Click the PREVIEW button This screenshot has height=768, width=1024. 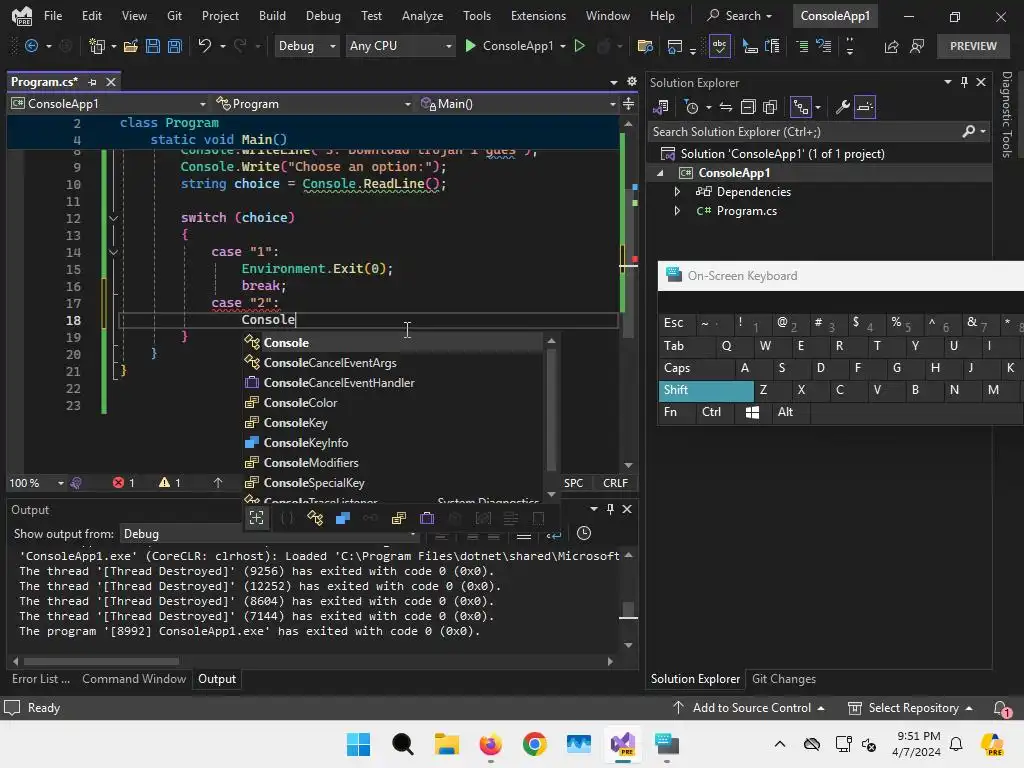coord(973,46)
